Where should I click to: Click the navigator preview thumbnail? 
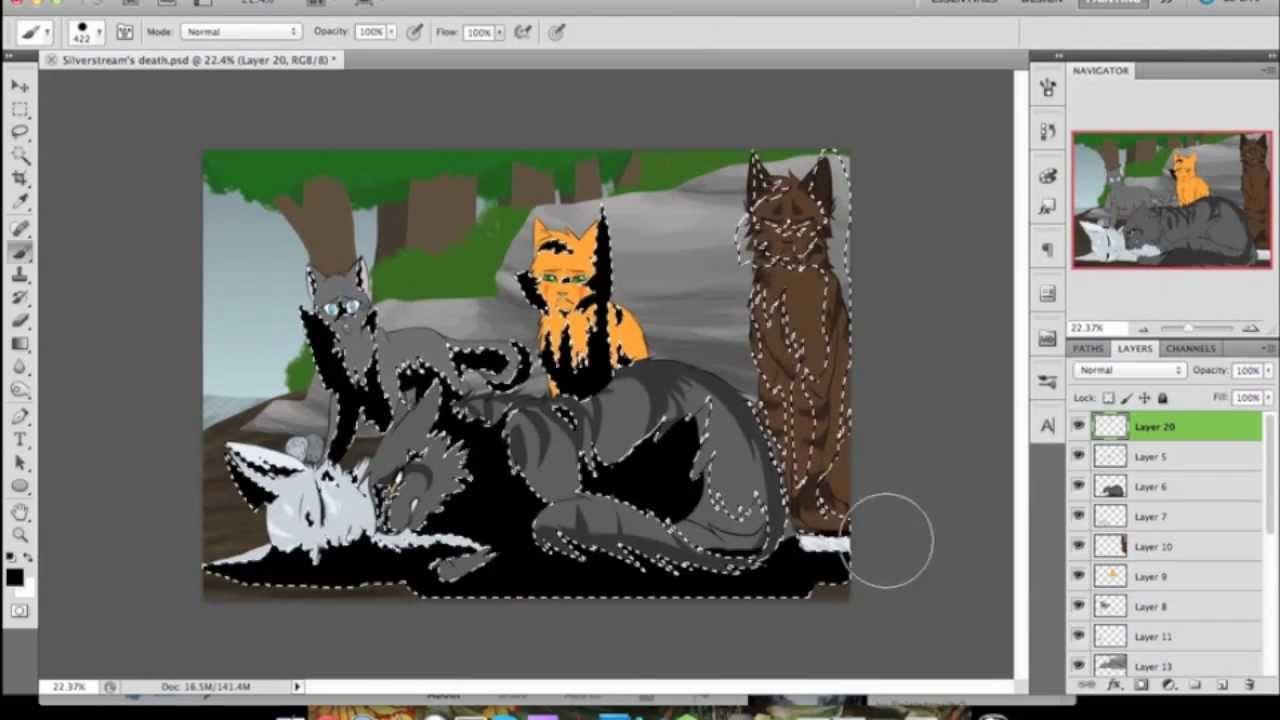pos(1171,200)
